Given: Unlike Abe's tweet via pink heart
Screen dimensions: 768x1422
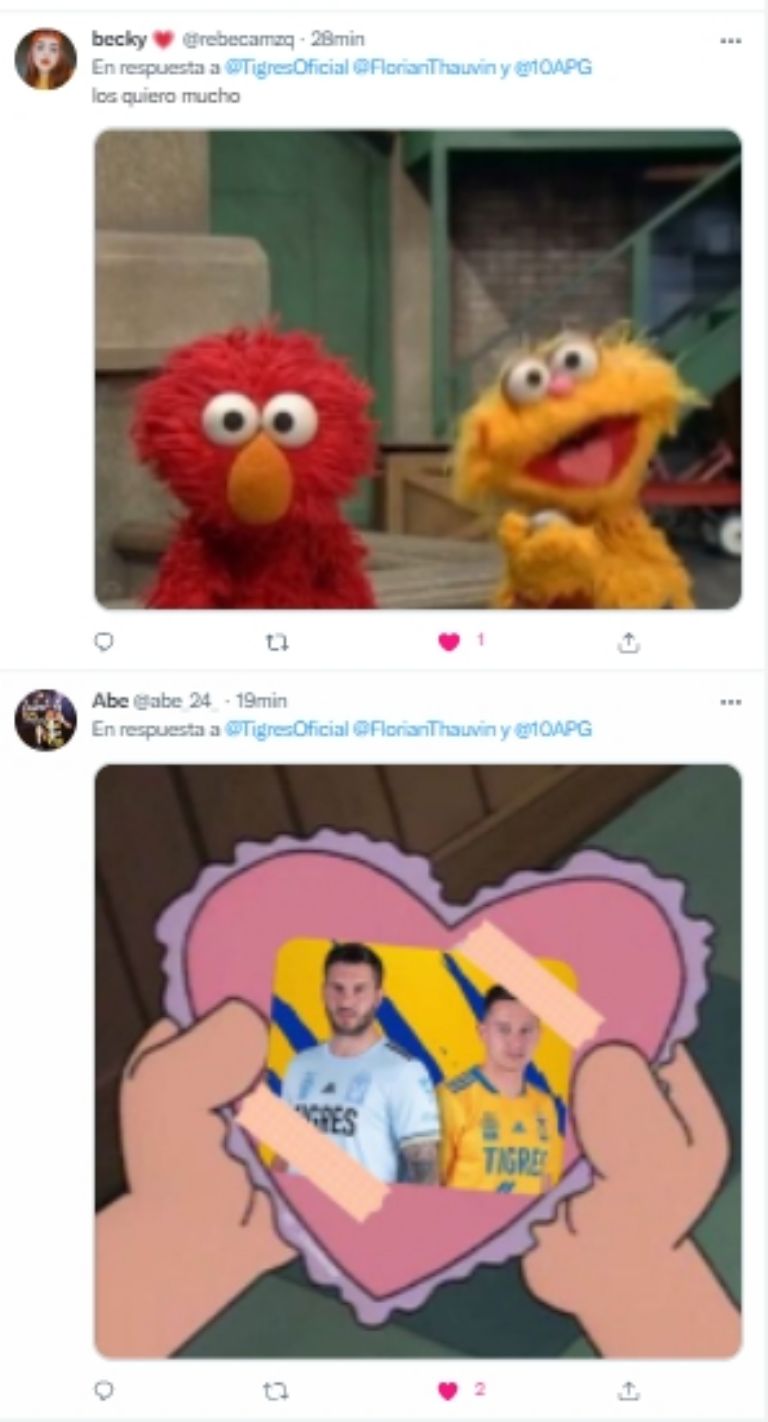Looking at the screenshot, I should [x=449, y=1390].
